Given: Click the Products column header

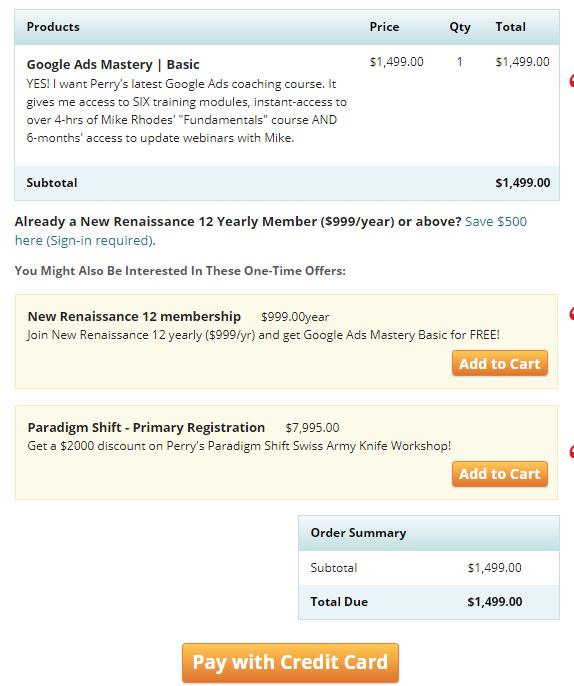Looking at the screenshot, I should [53, 27].
